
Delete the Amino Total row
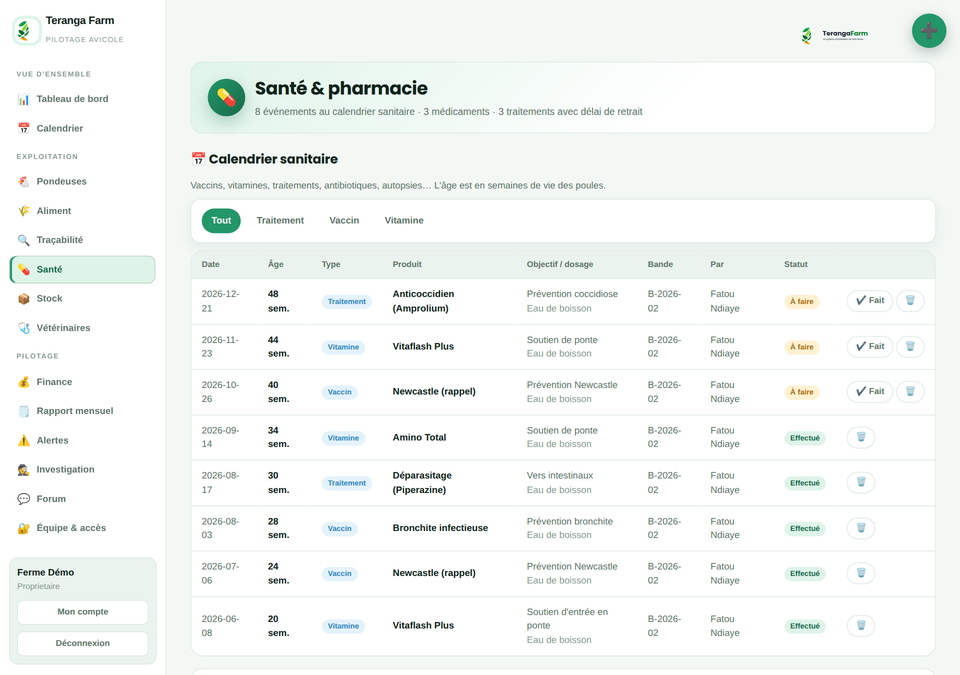point(861,437)
